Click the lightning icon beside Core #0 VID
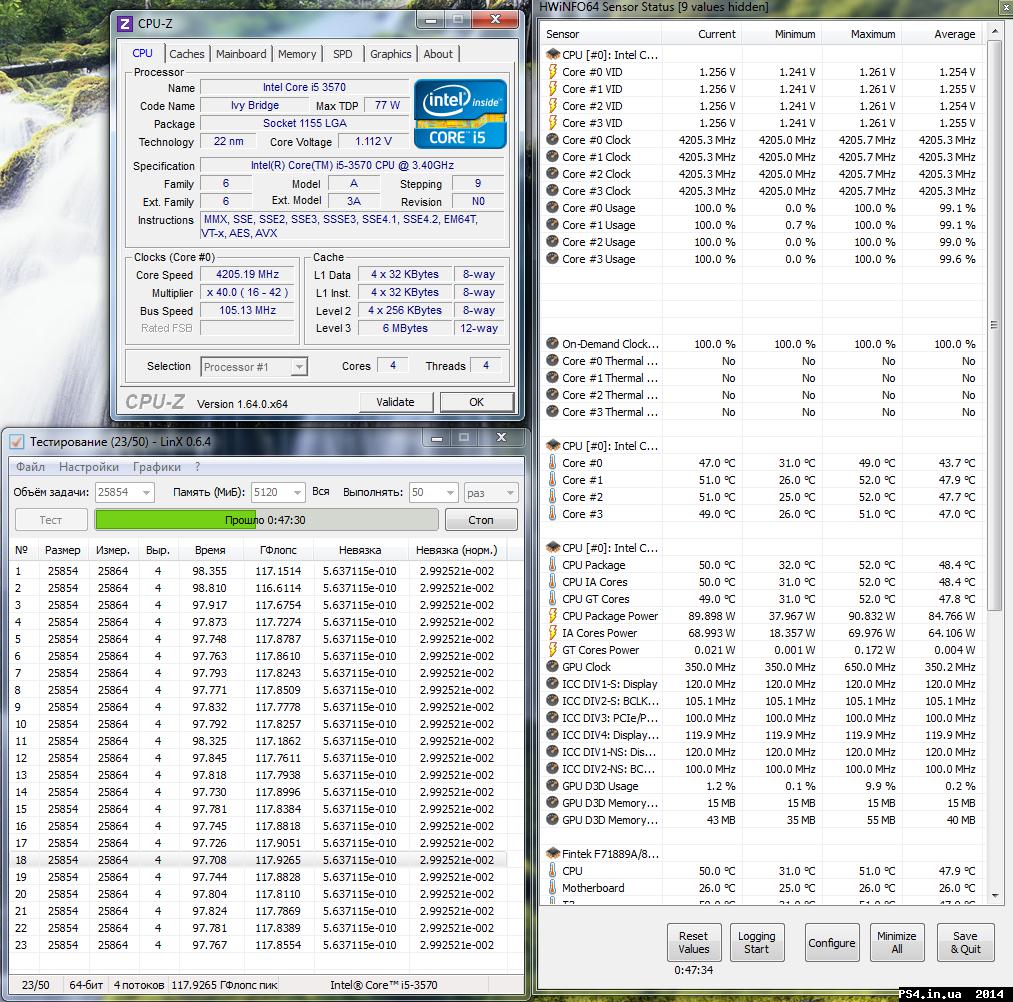The width and height of the screenshot is (1013, 1002). click(x=552, y=72)
